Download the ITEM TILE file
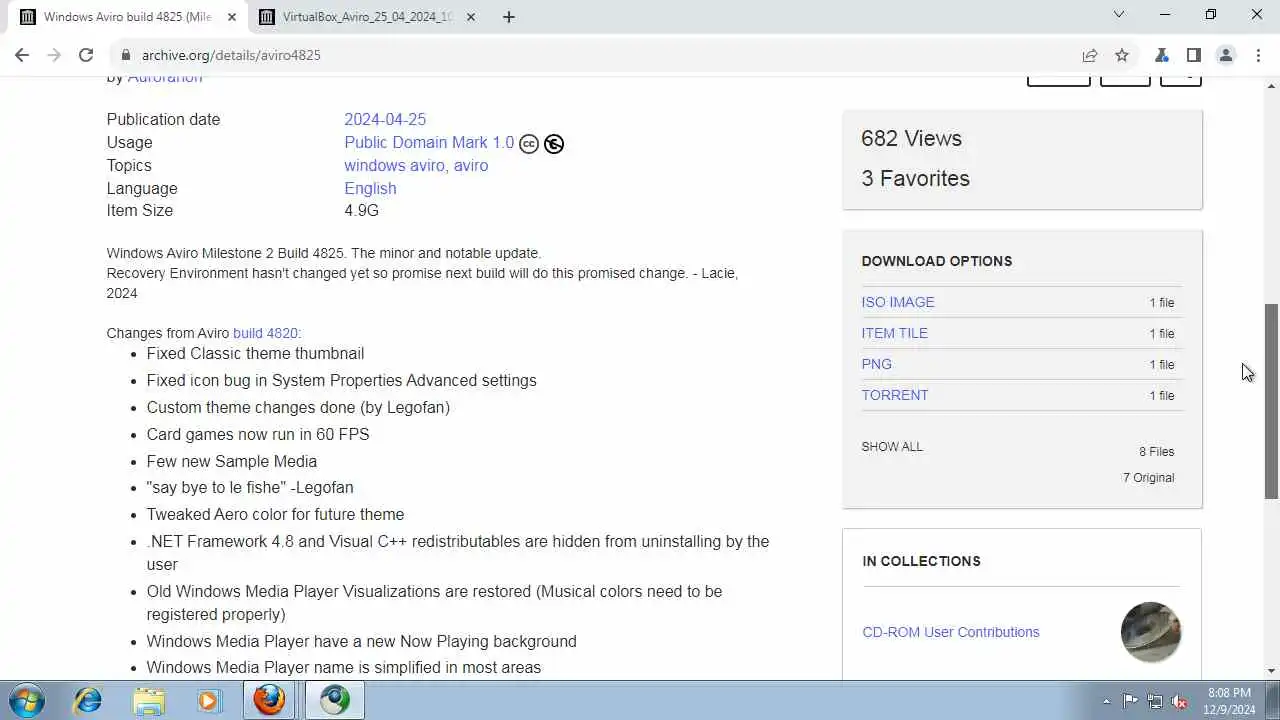1280x720 pixels. pos(895,333)
